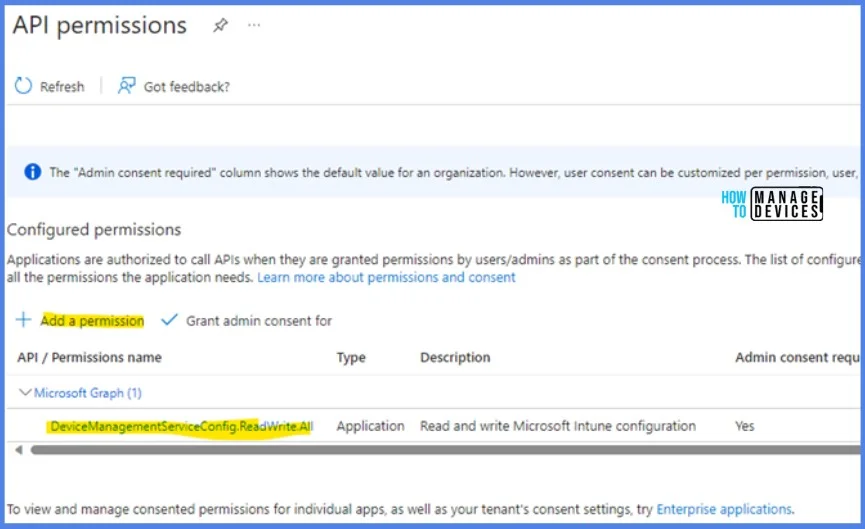Click the feedback person icon
This screenshot has width=865, height=529.
point(126,86)
